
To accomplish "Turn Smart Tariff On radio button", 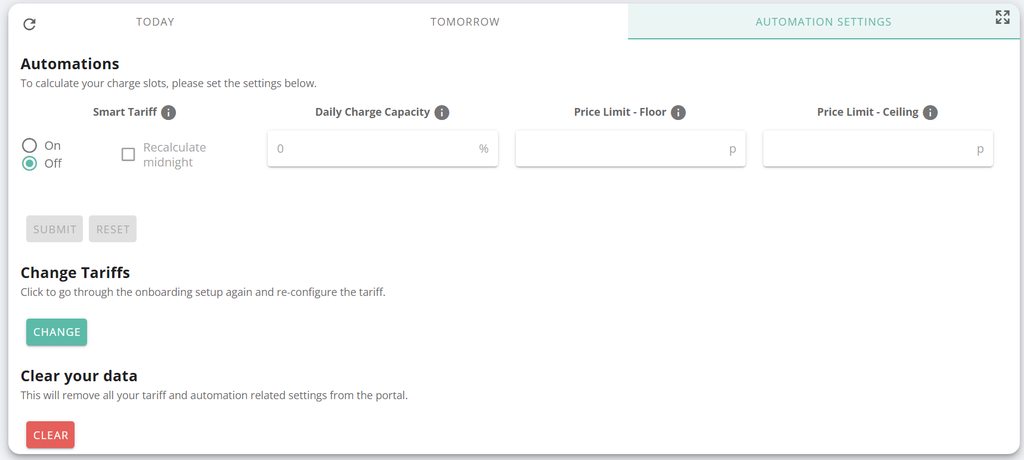I will [x=30, y=146].
